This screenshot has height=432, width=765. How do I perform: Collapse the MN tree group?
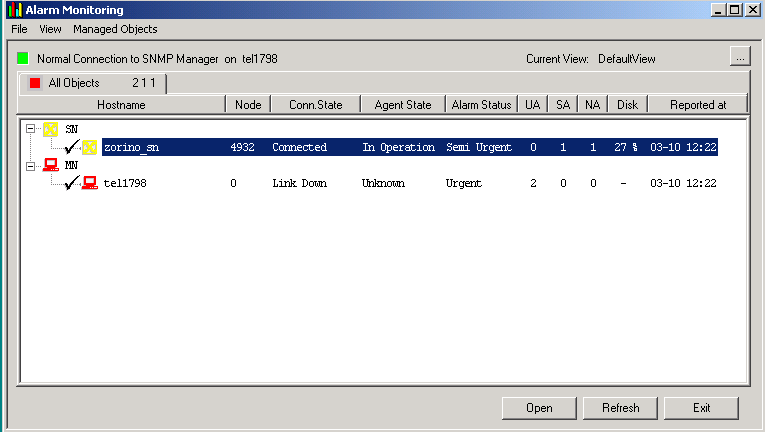click(x=31, y=165)
